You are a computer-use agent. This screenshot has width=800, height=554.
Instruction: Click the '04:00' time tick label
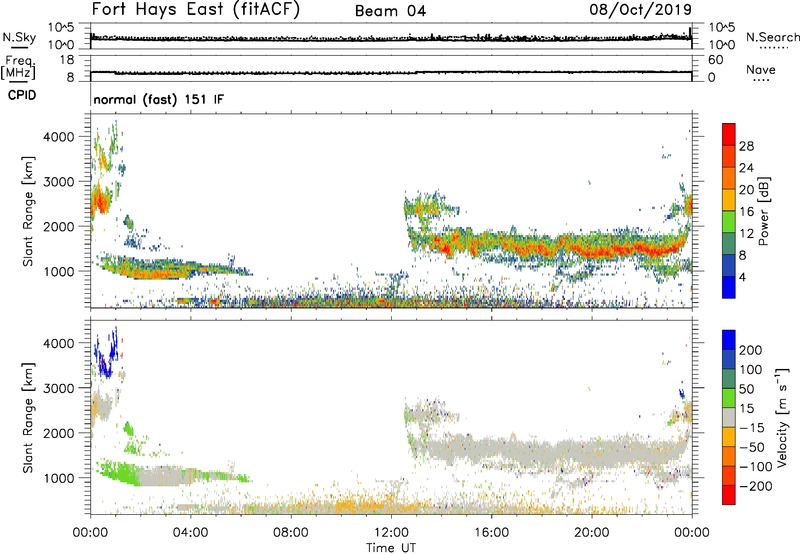(190, 533)
